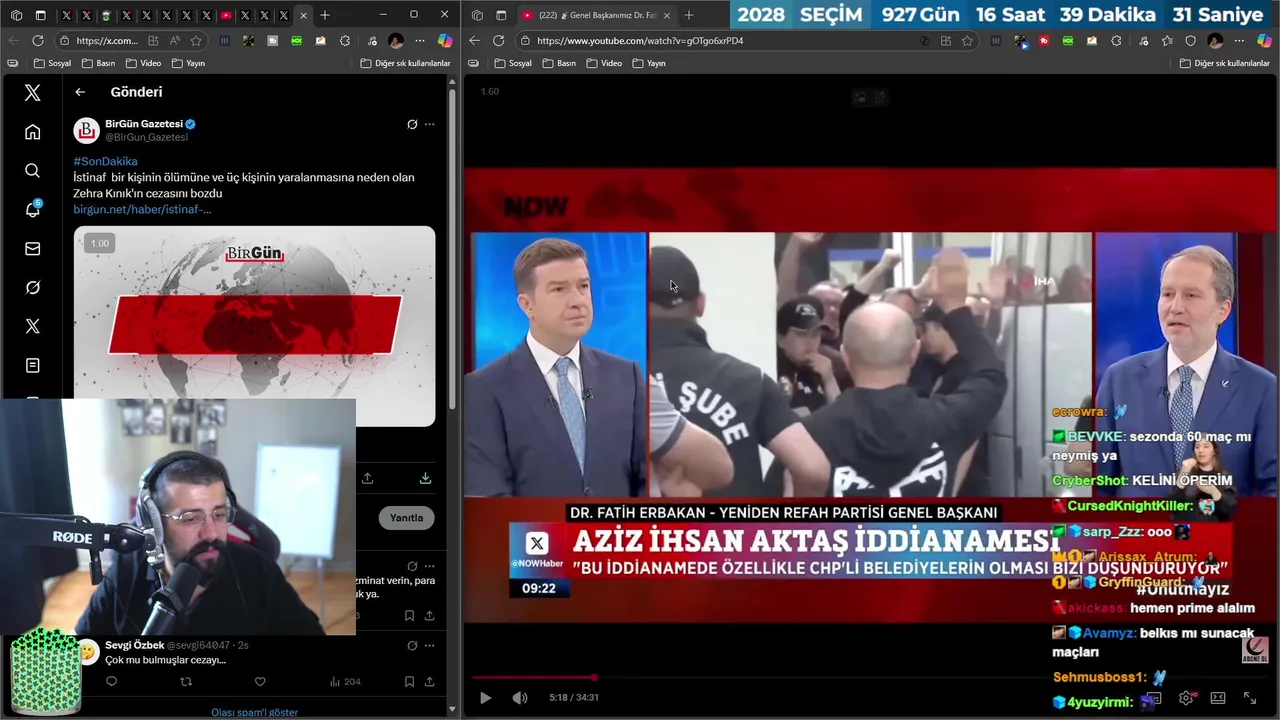Viewport: 1280px width, 720px height.
Task: Open left browser settings ellipsis menu
Action: click(419, 40)
